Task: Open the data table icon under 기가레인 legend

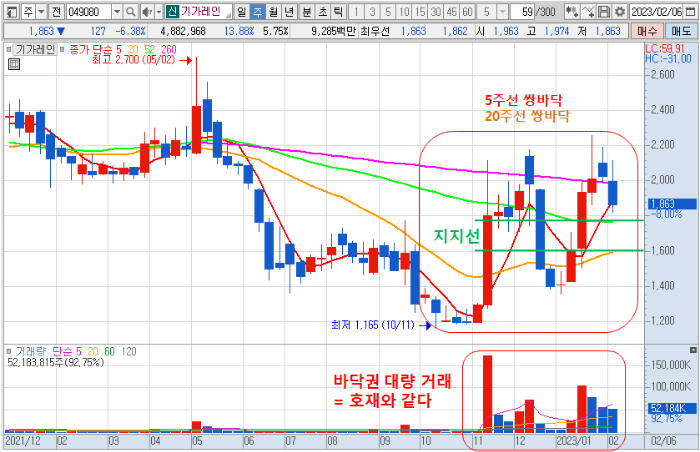Action: [14, 64]
